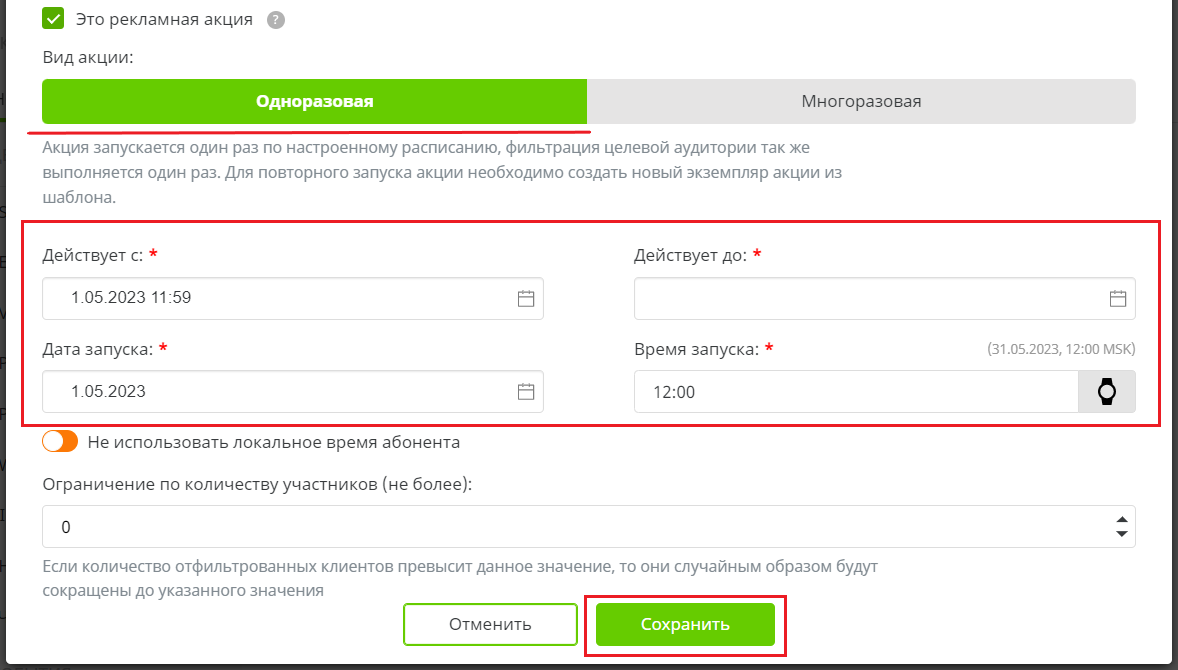Viewport: 1178px width, 670px height.
Task: Disable "Не использовать локальное время абонента" toggle
Action: pos(60,440)
